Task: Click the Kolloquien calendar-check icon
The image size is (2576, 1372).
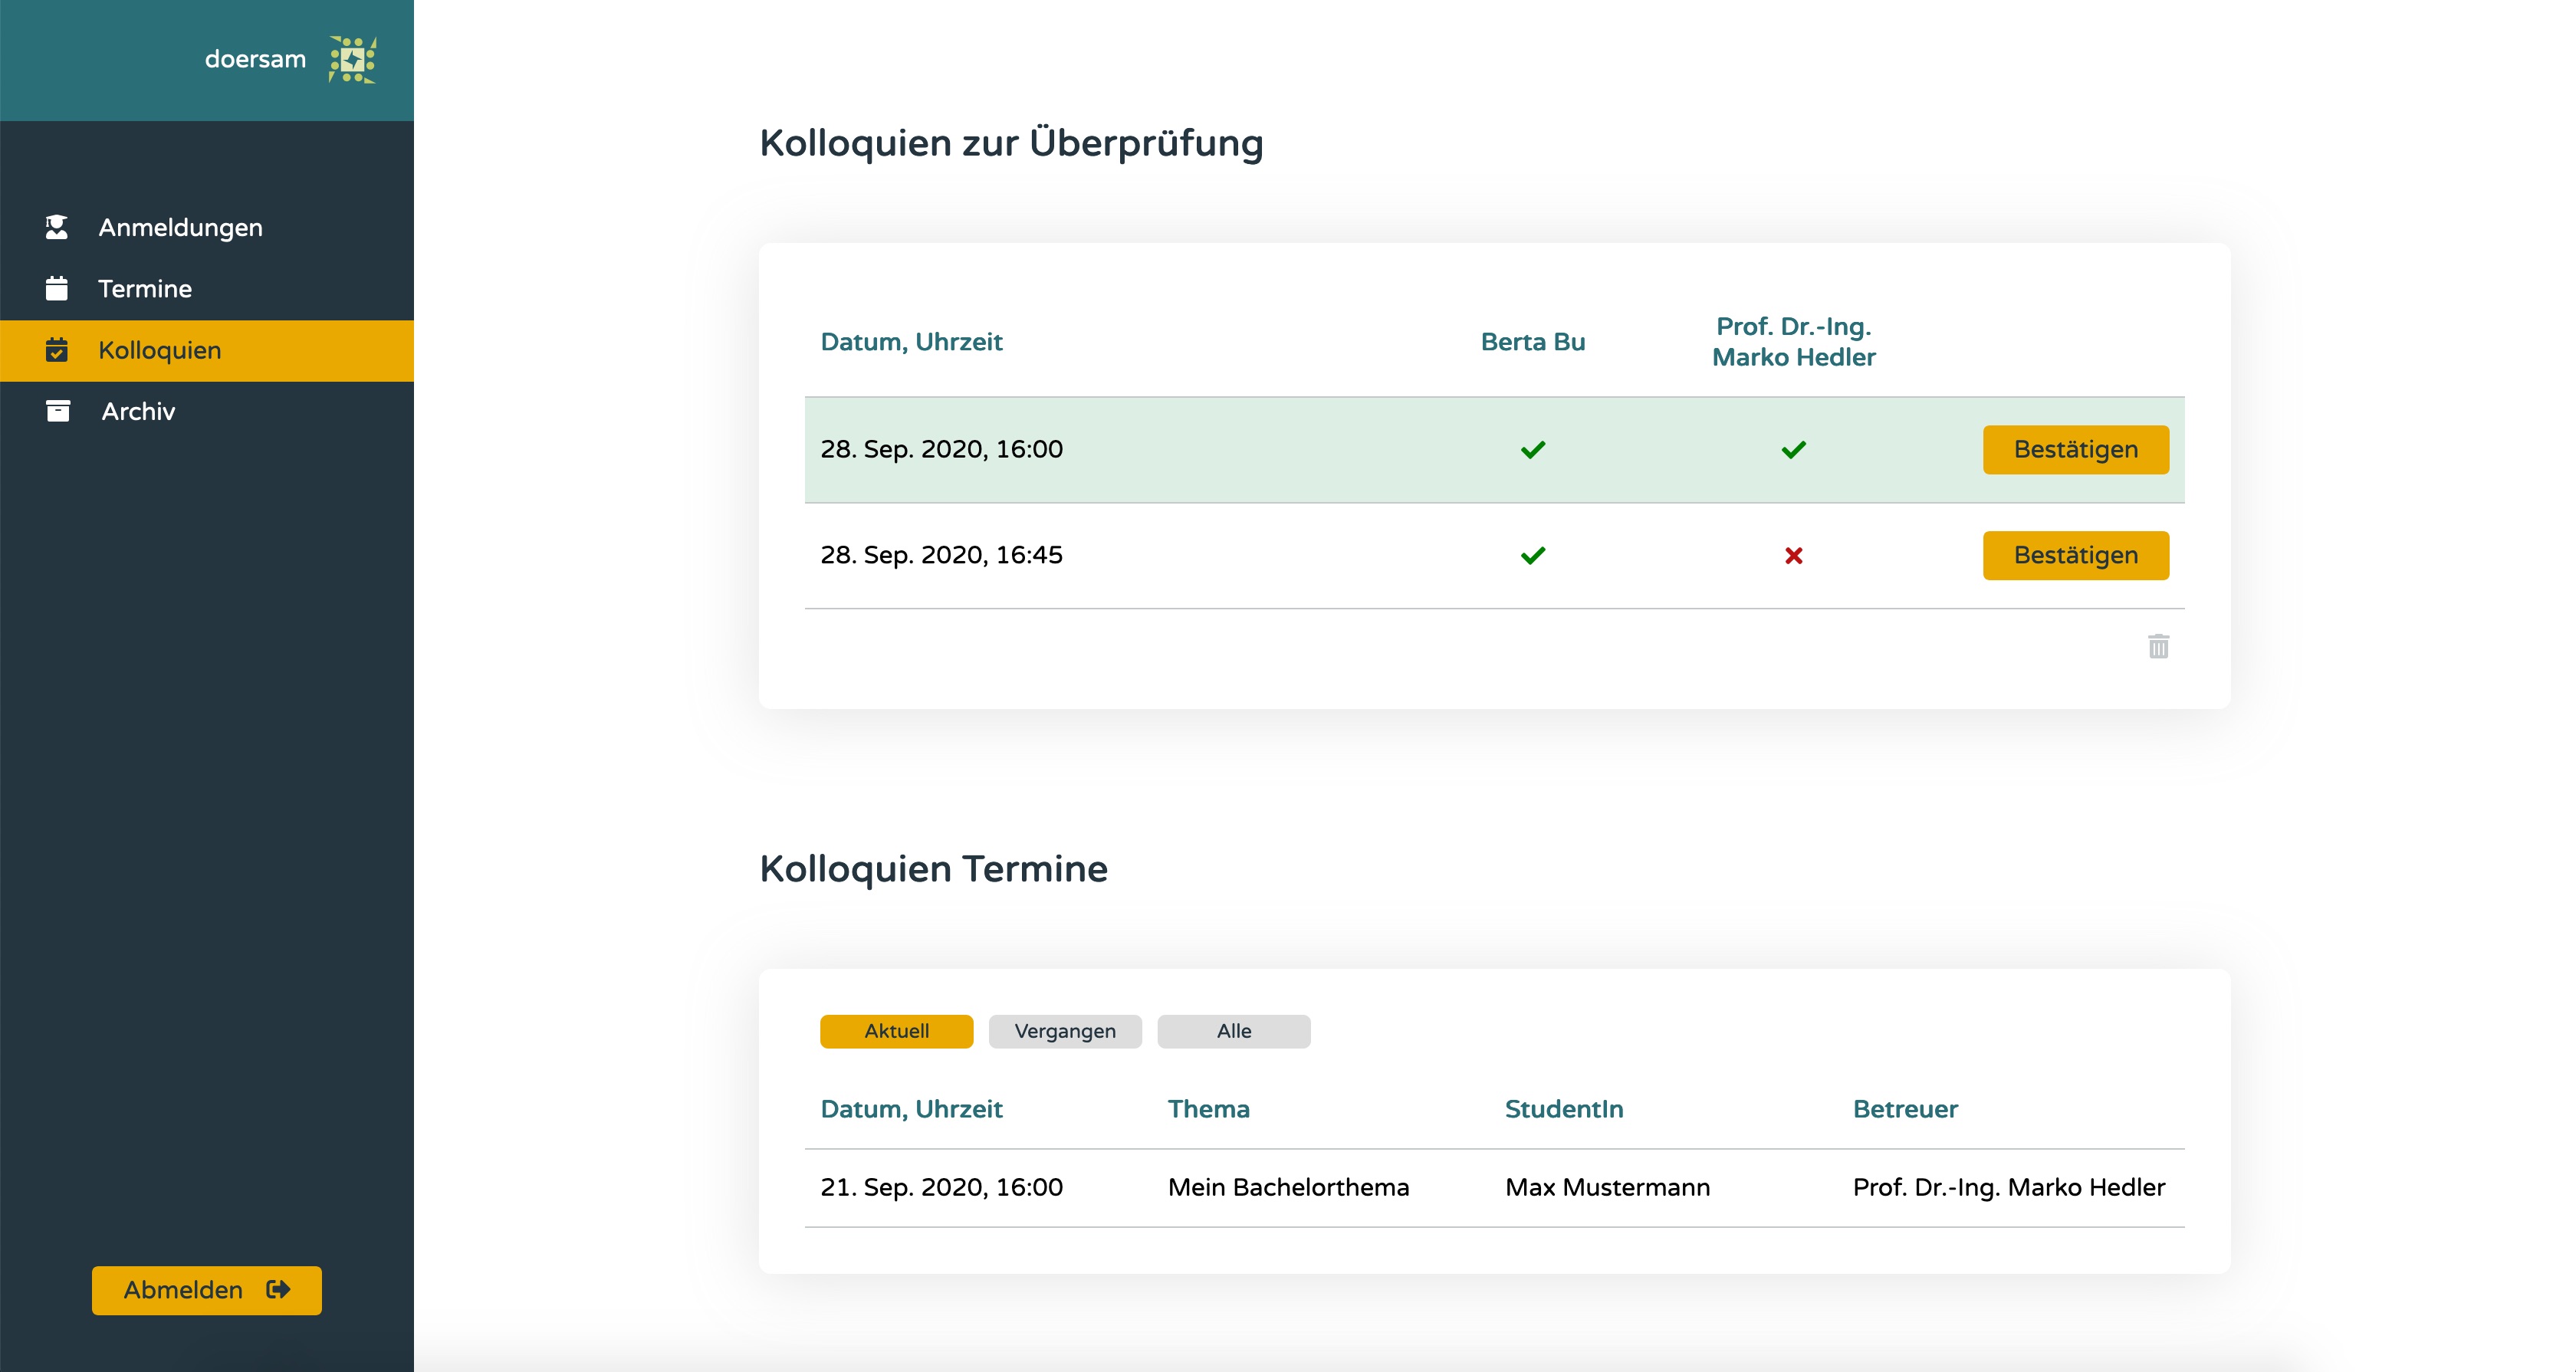Action: coord(57,350)
